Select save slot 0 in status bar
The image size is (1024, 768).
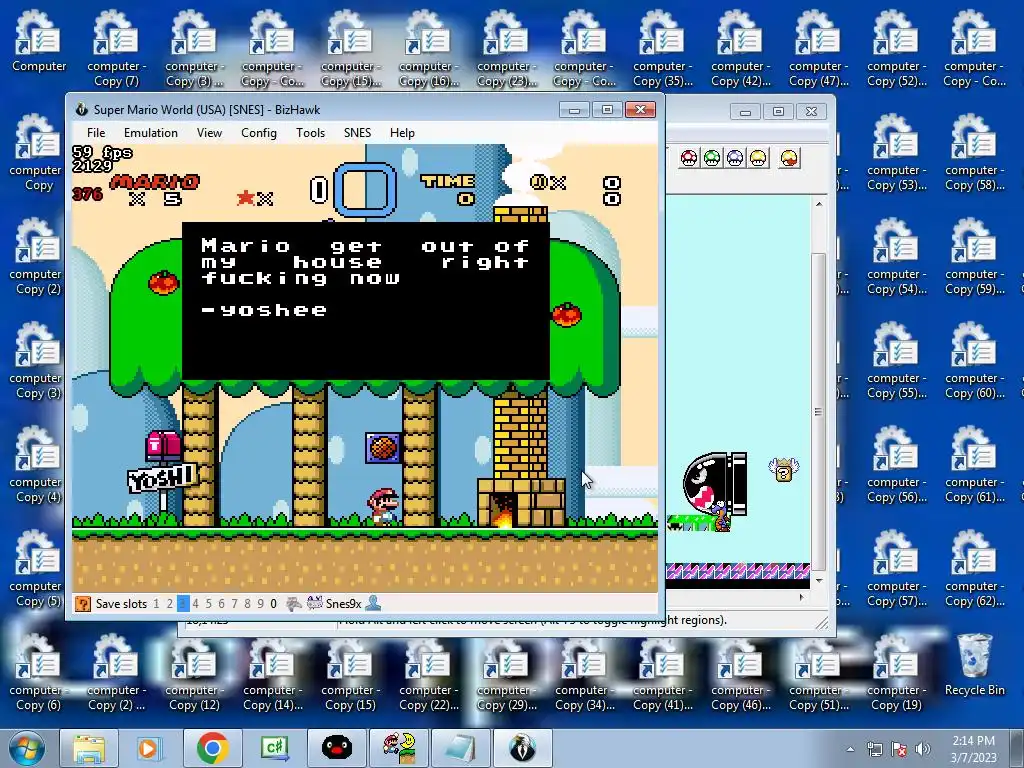274,604
